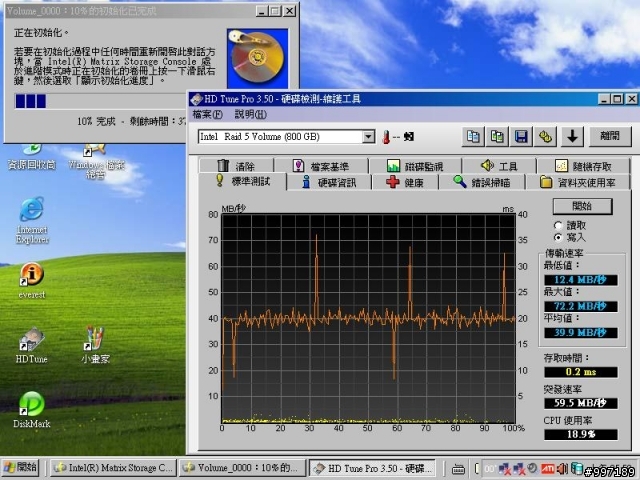
Task: Click the first disconnected network tray icon
Action: click(504, 469)
